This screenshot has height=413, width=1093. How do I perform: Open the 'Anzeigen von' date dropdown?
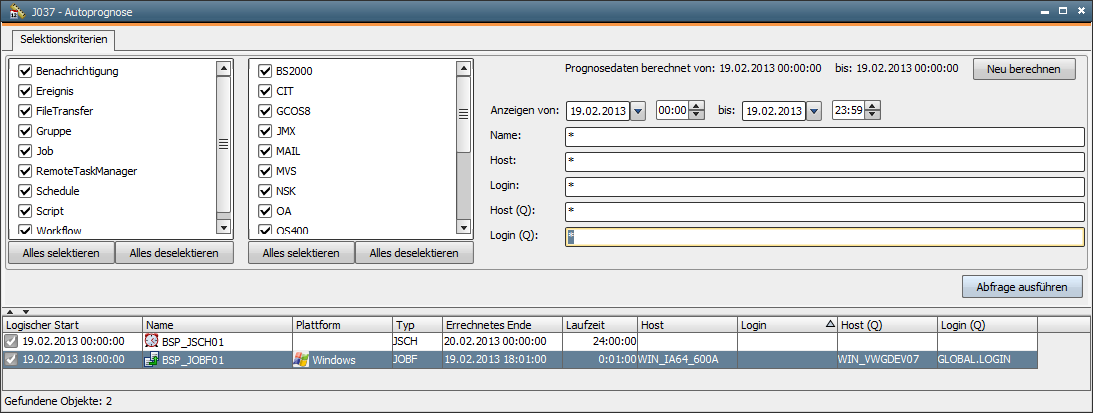638,111
